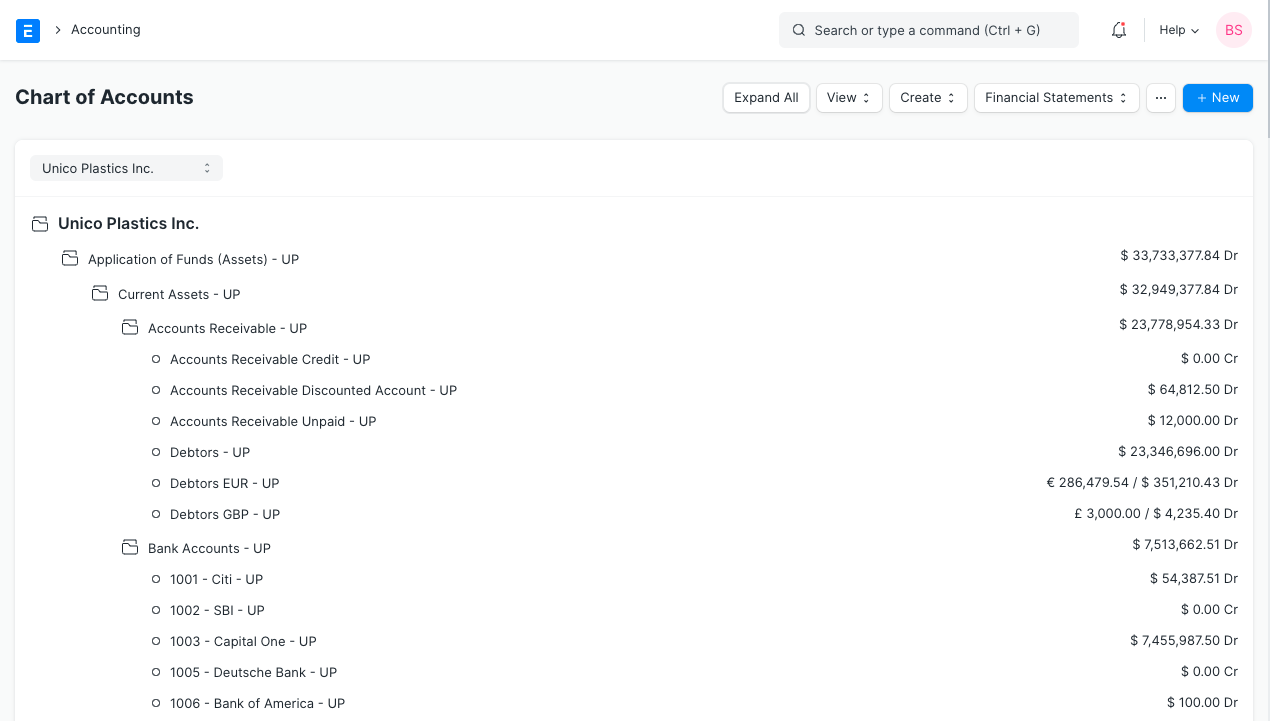Open the search command bar via its magnifier icon
Screen dimensions: 1270x721
798,30
